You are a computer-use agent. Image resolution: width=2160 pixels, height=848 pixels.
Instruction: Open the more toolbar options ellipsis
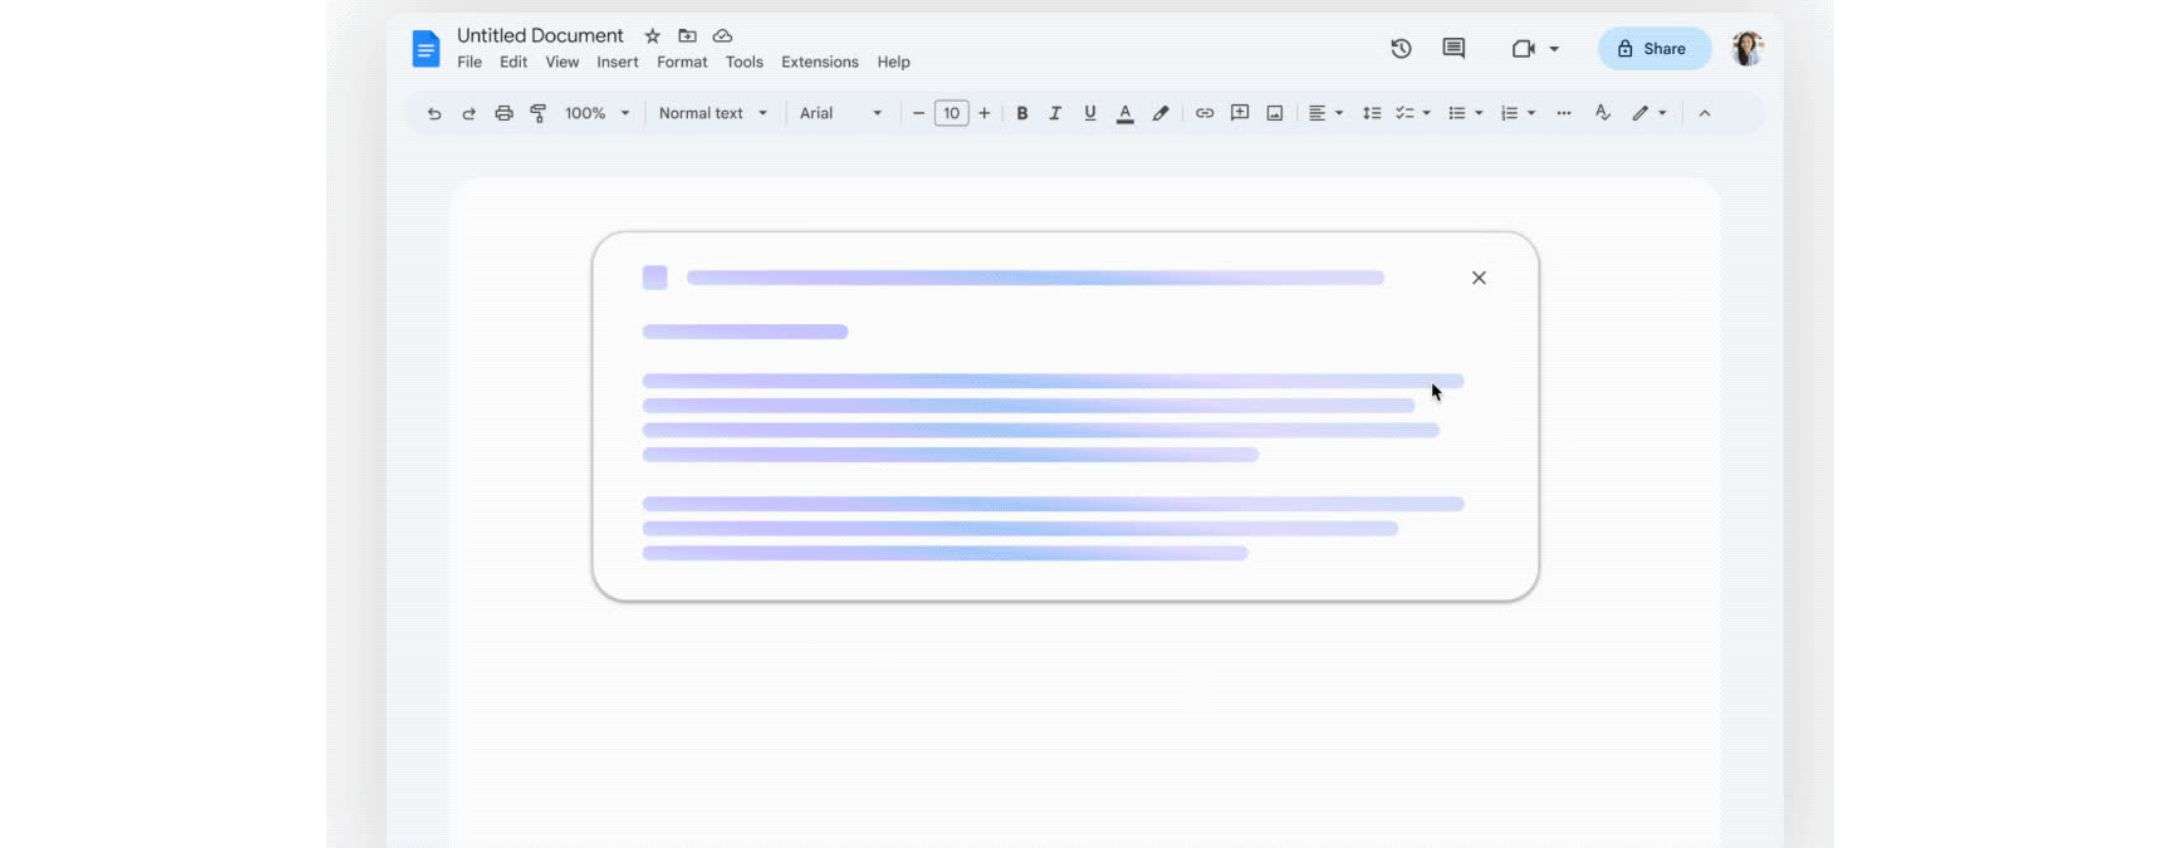[1564, 113]
